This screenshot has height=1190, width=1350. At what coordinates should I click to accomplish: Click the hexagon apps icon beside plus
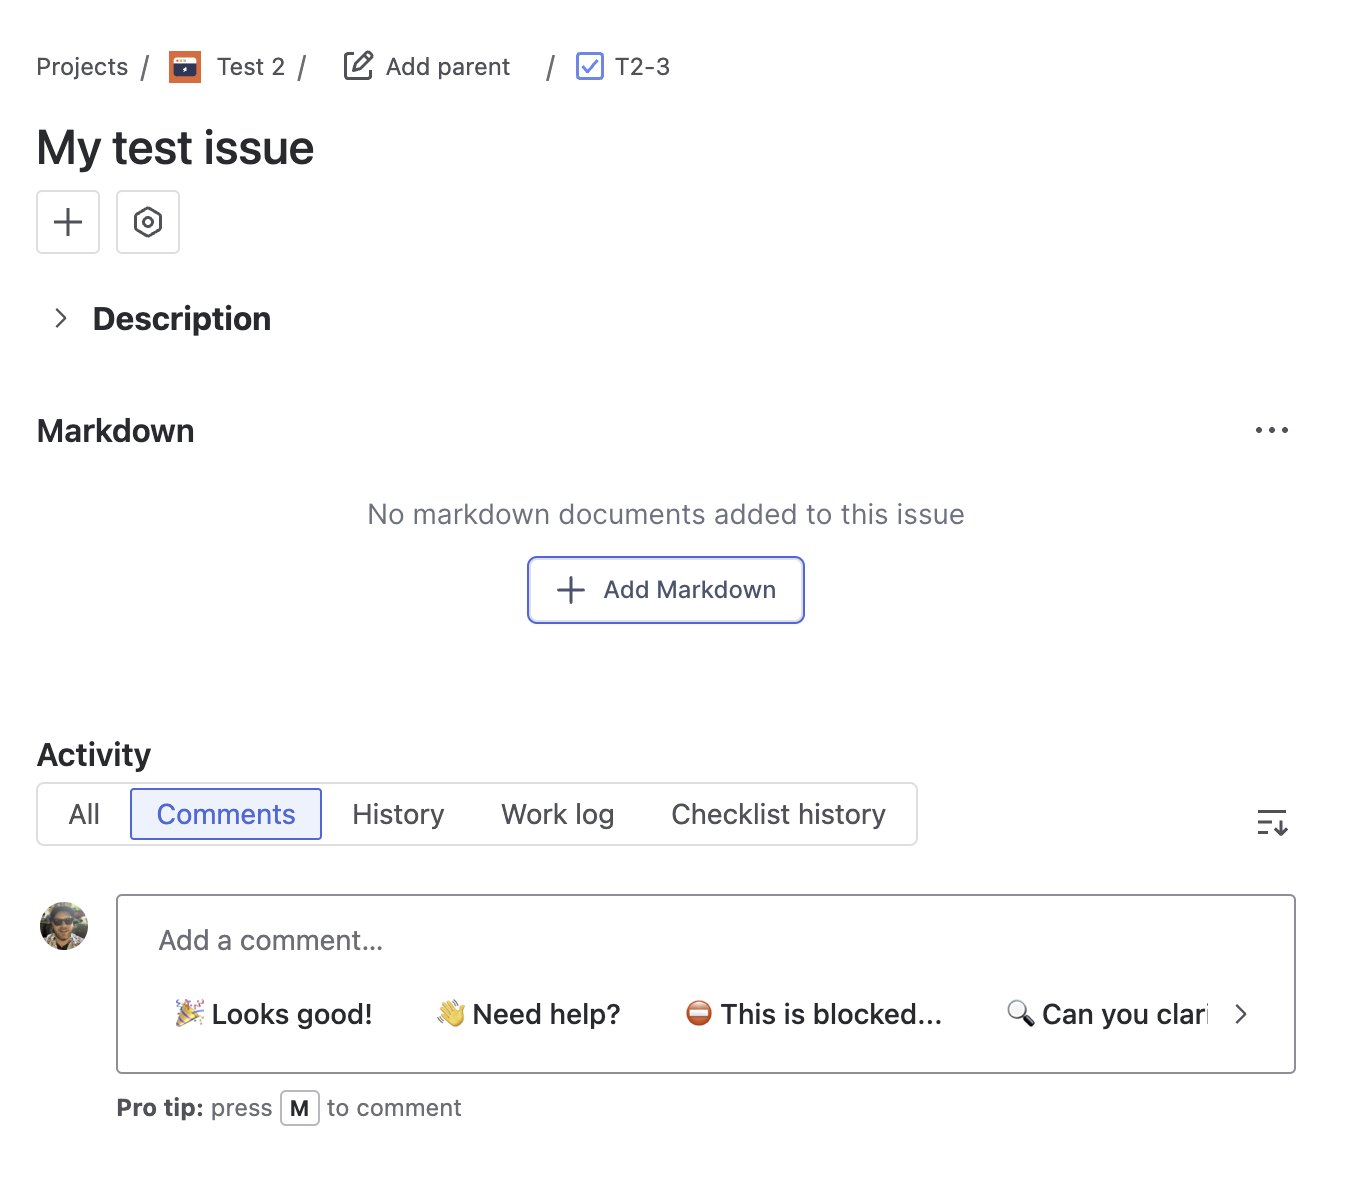tap(148, 222)
